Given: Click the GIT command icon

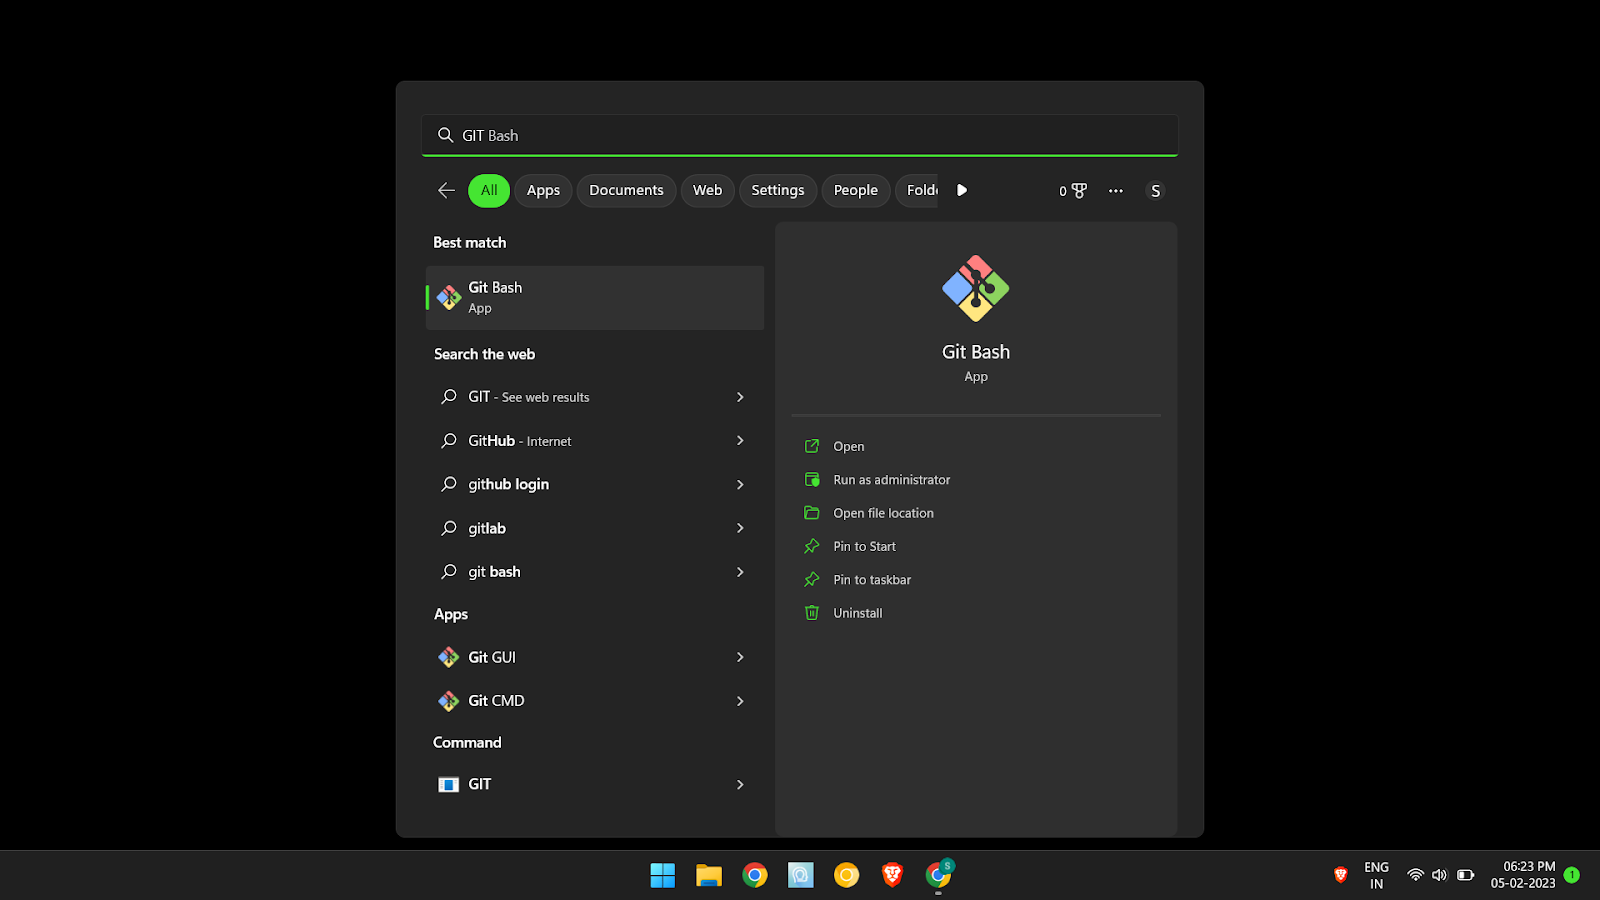Looking at the screenshot, I should 449,785.
